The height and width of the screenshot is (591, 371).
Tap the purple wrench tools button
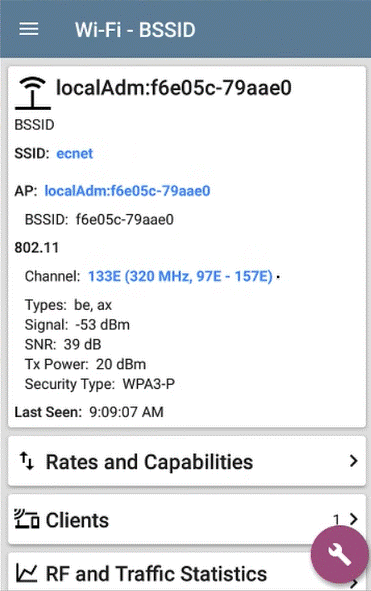pyautogui.click(x=339, y=555)
